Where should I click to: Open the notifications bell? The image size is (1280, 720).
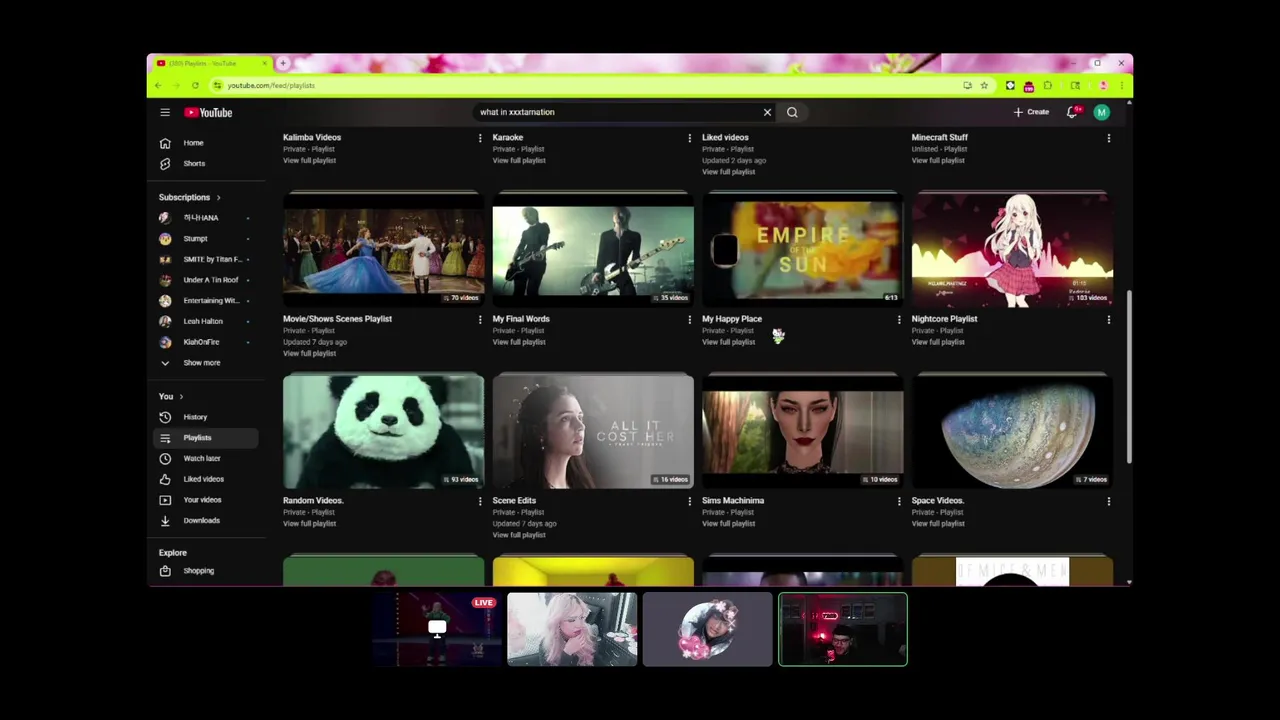[x=1072, y=112]
